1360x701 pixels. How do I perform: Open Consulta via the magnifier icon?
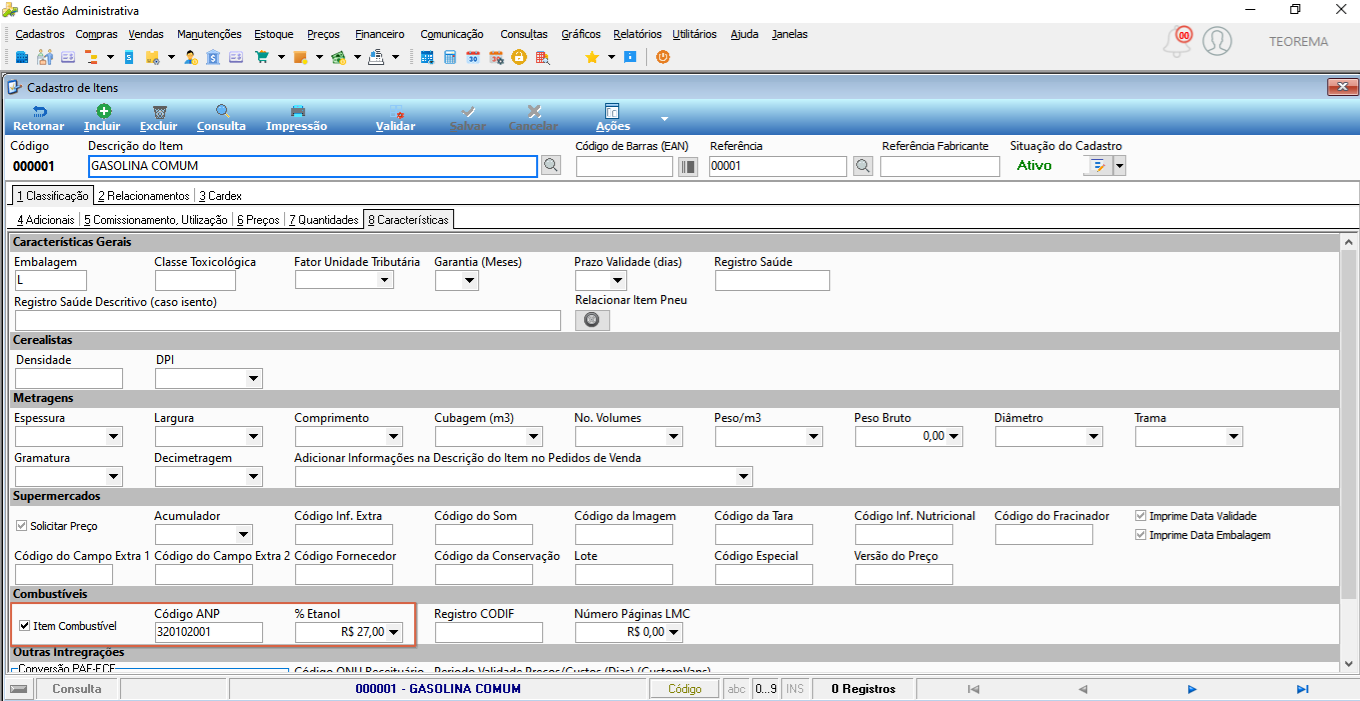click(x=222, y=111)
